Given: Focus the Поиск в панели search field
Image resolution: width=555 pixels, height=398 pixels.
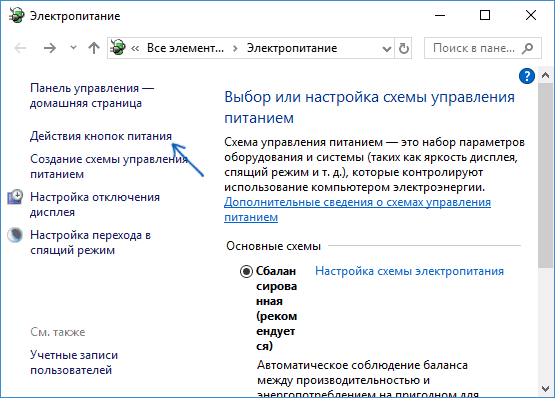Looking at the screenshot, I should point(483,48).
